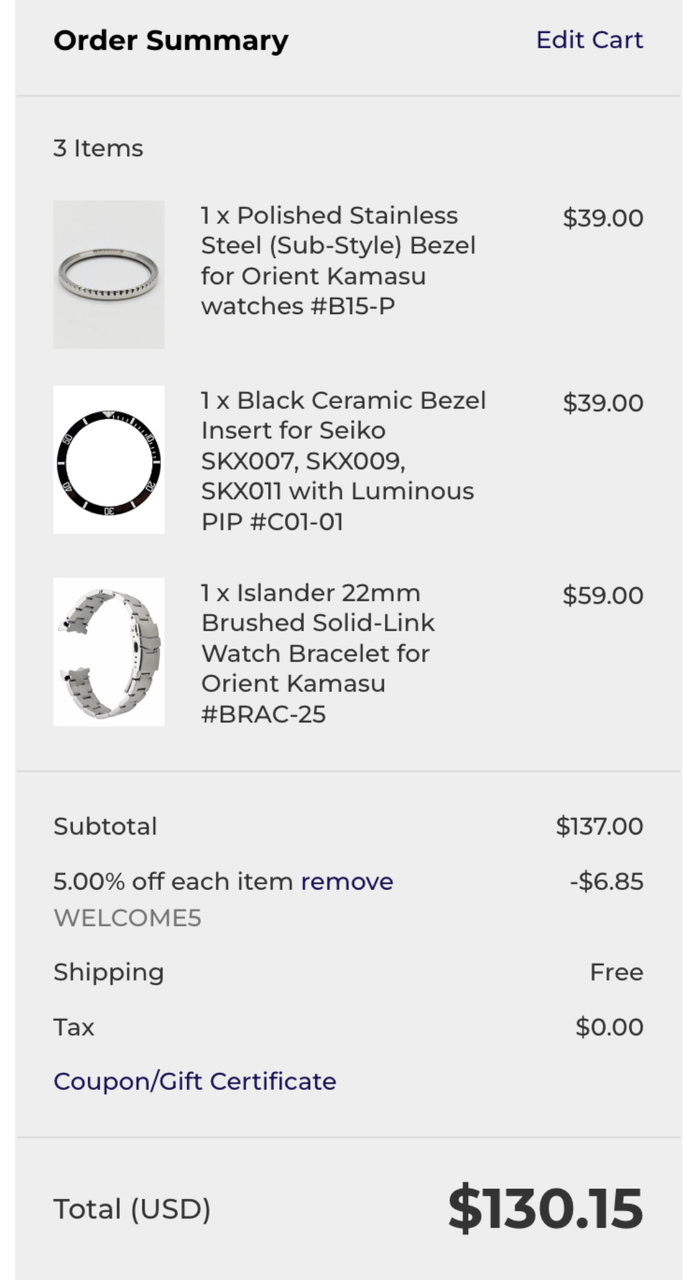Screen dimensions: 686x1280
Task: Click the Subtotal label
Action: 105,826
